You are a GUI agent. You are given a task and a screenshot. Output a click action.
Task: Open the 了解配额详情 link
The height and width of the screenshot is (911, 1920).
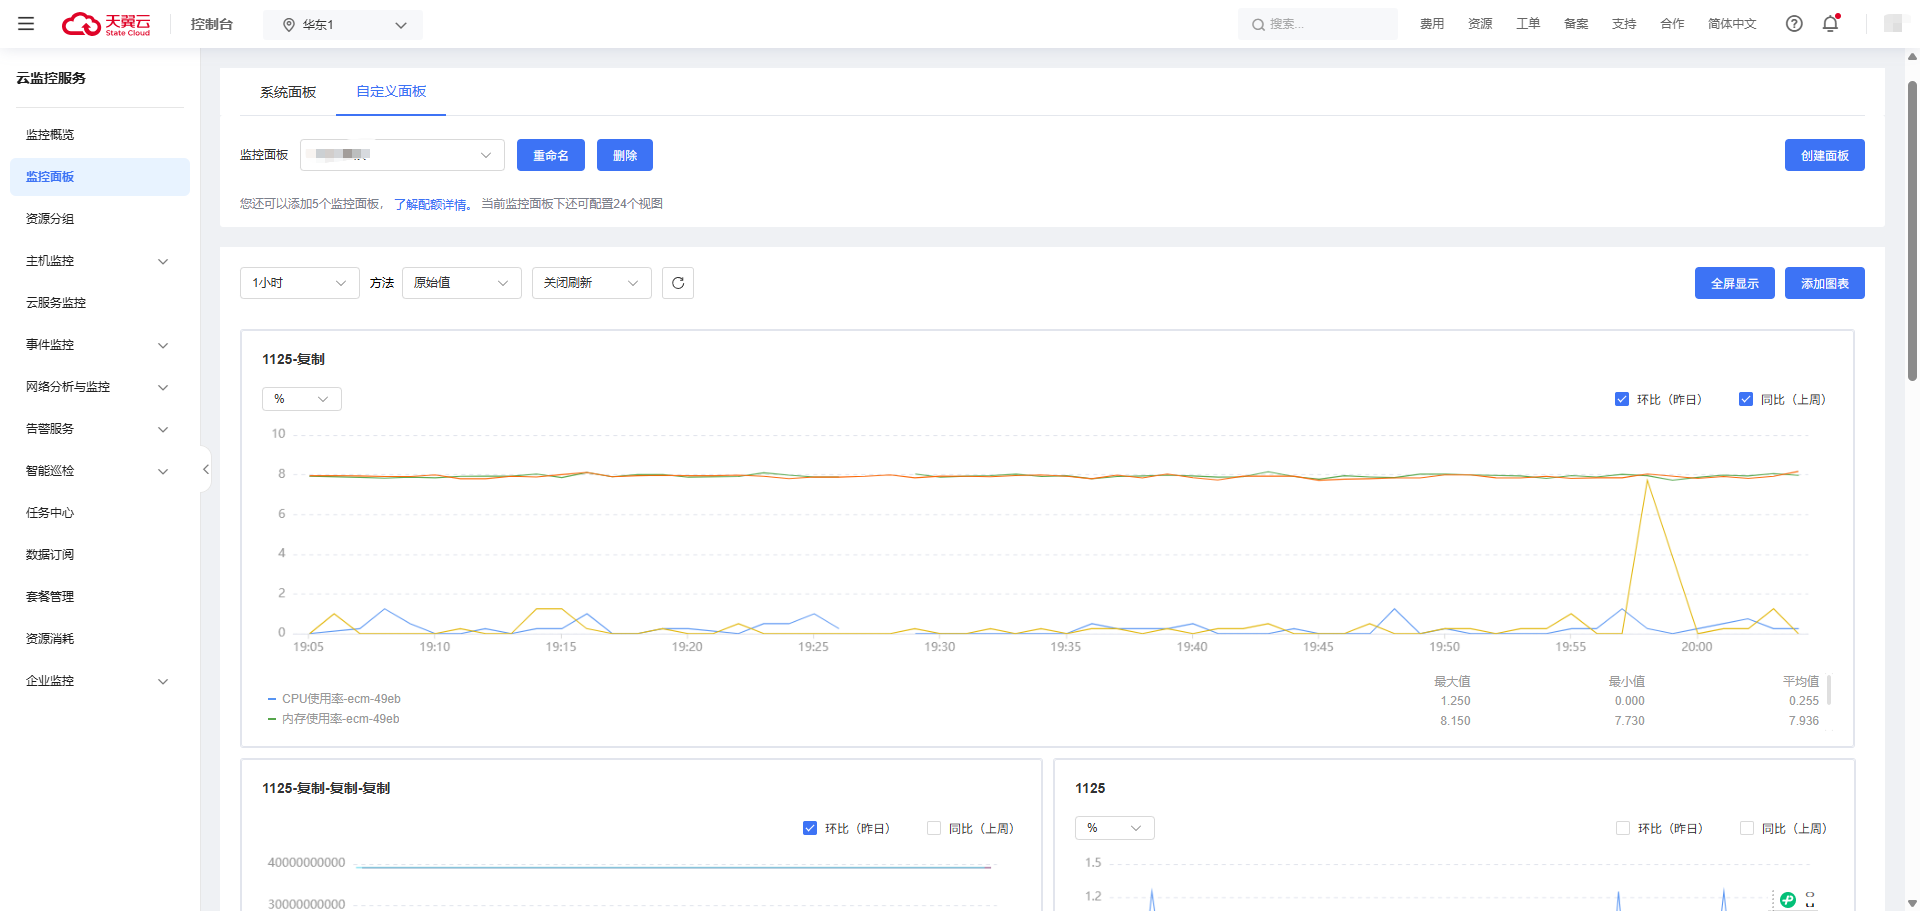click(x=431, y=204)
